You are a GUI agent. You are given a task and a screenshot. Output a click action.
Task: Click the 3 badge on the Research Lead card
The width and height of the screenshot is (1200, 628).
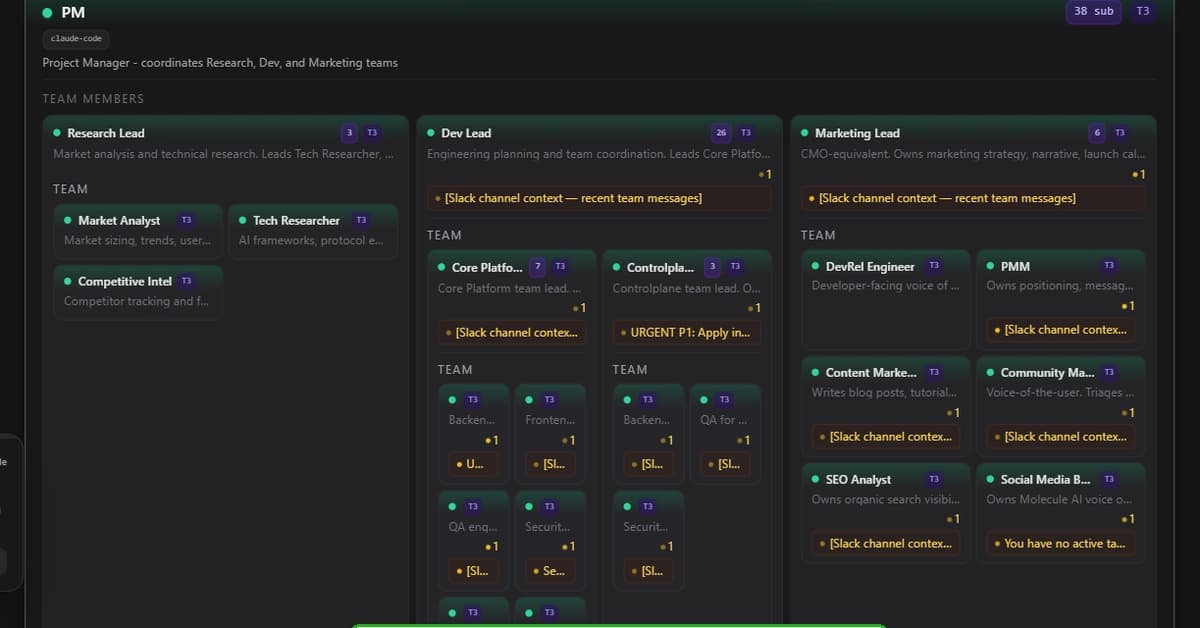coord(349,132)
